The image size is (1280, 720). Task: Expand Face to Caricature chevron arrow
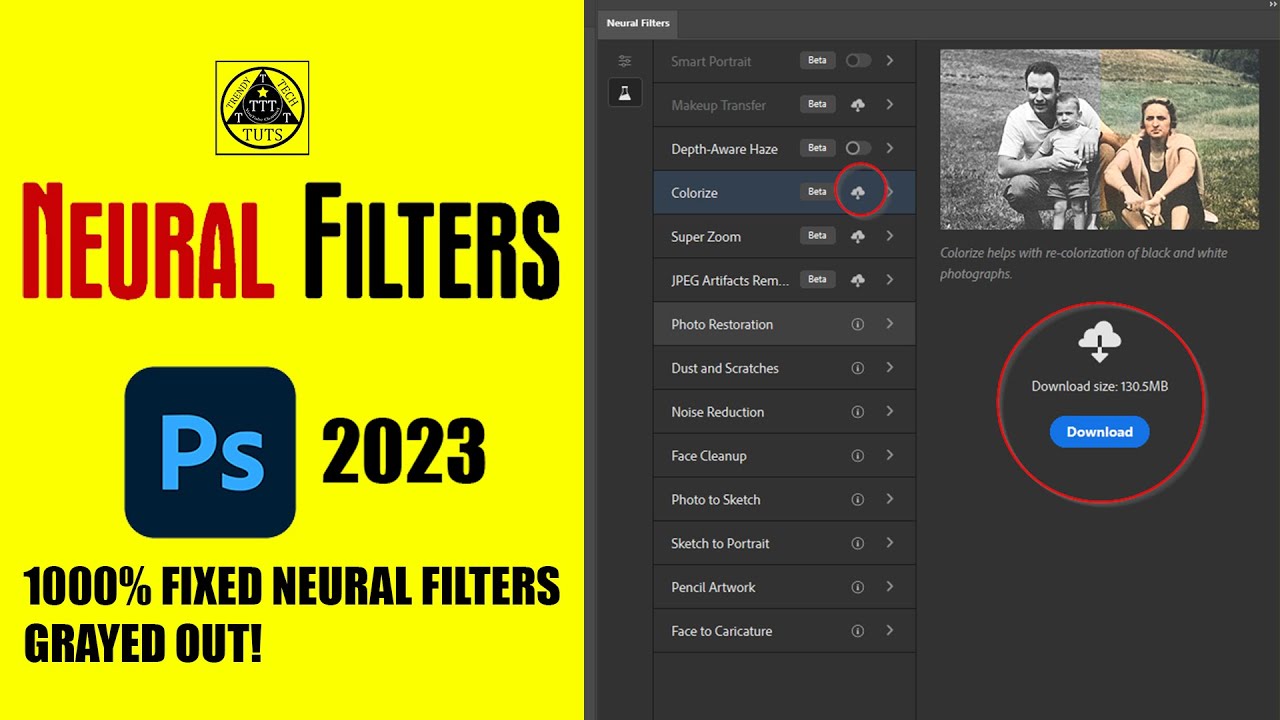tap(889, 631)
